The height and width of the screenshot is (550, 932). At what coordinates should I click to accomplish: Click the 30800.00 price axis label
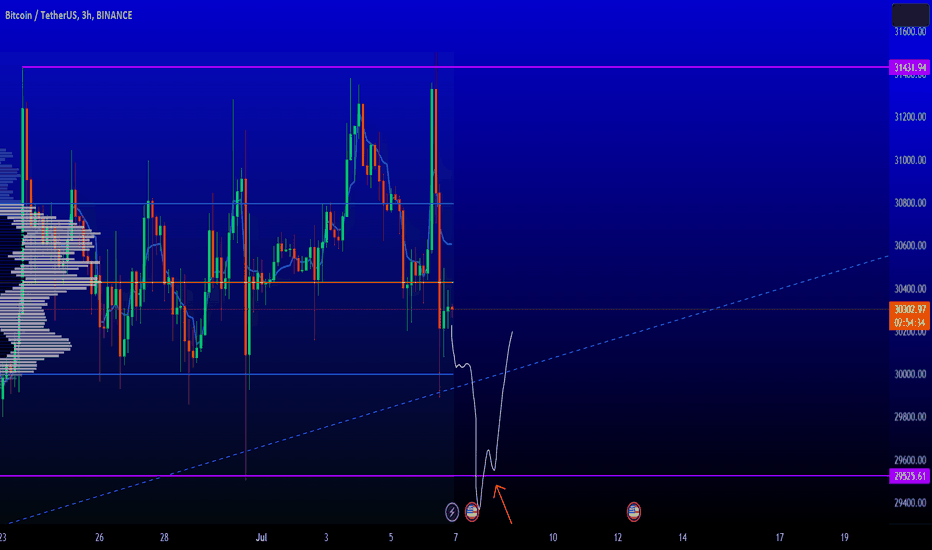click(909, 203)
